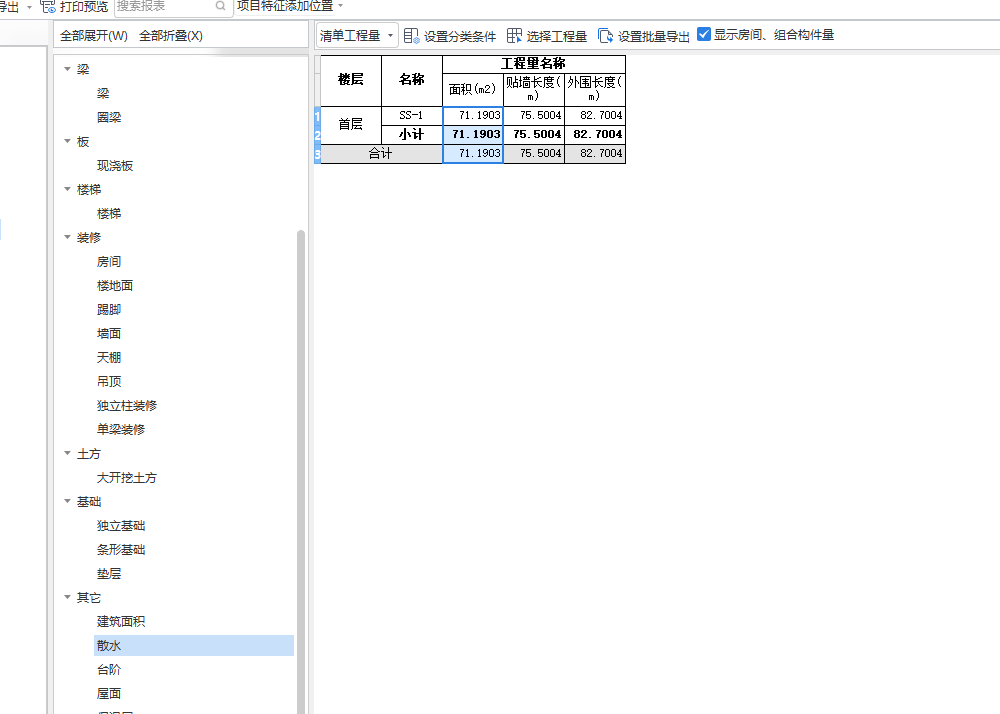Image resolution: width=1000 pixels, height=714 pixels.
Task: Collapse the 土方 tree group
Action: 68,453
